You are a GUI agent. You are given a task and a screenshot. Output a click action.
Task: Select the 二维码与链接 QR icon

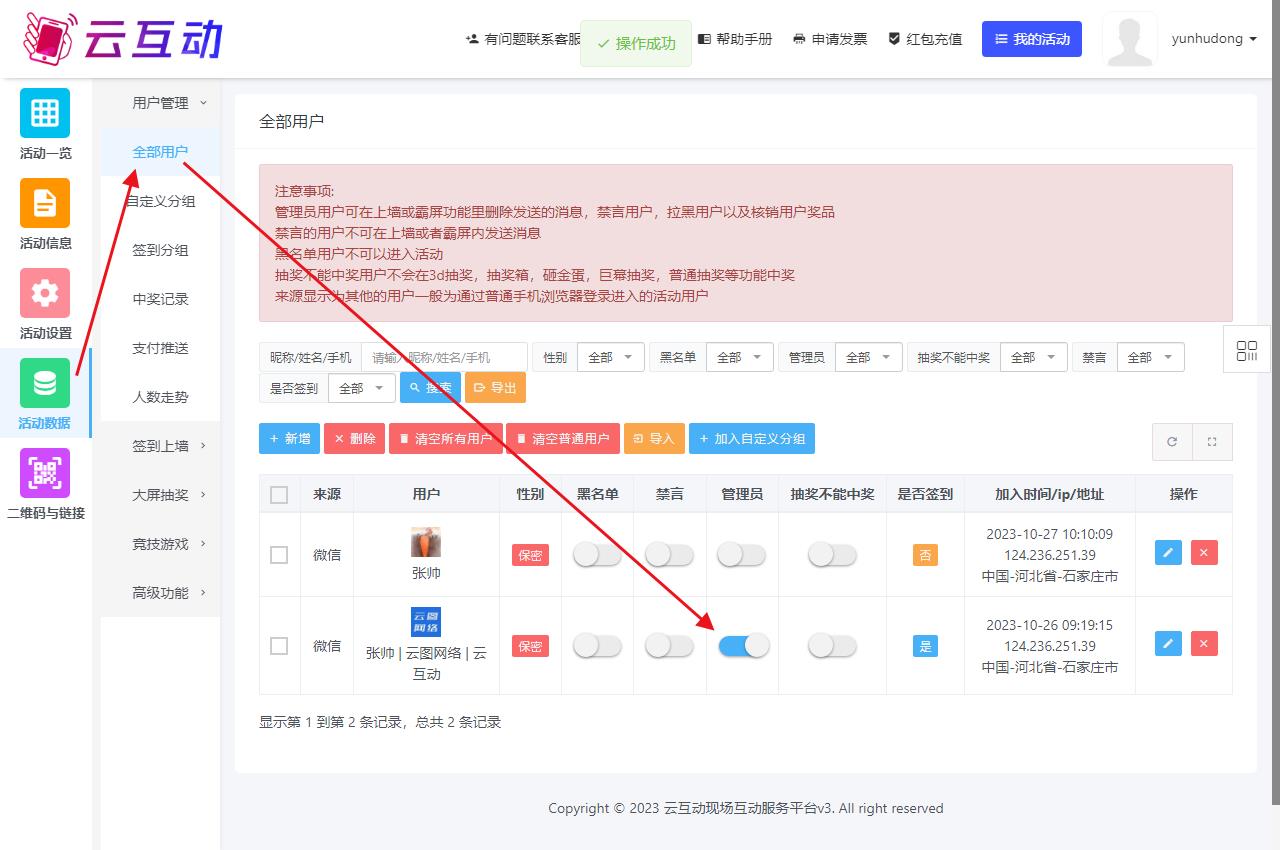click(x=45, y=473)
